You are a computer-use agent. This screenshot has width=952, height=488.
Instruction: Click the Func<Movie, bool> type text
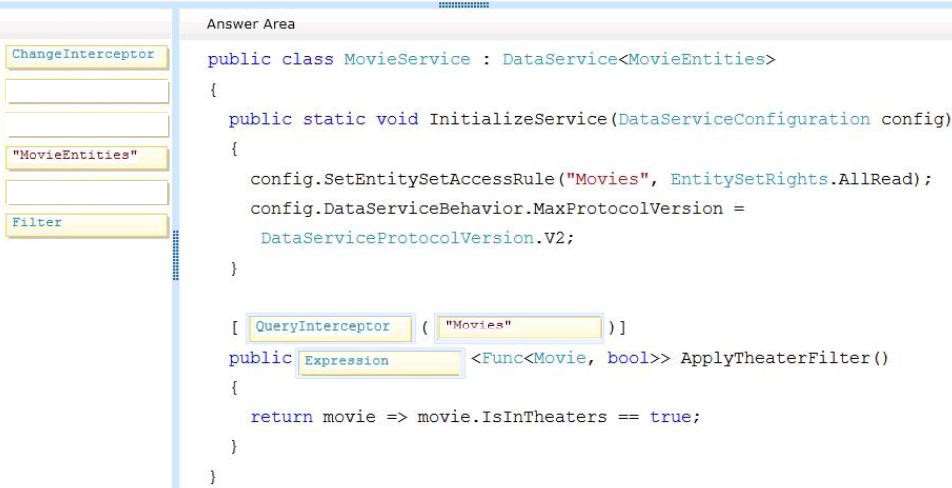[570, 358]
